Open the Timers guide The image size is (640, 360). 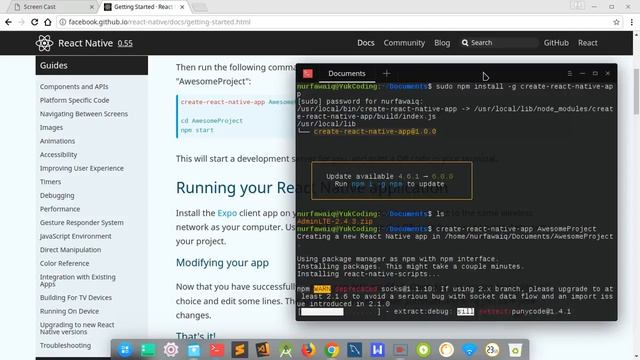click(x=50, y=182)
